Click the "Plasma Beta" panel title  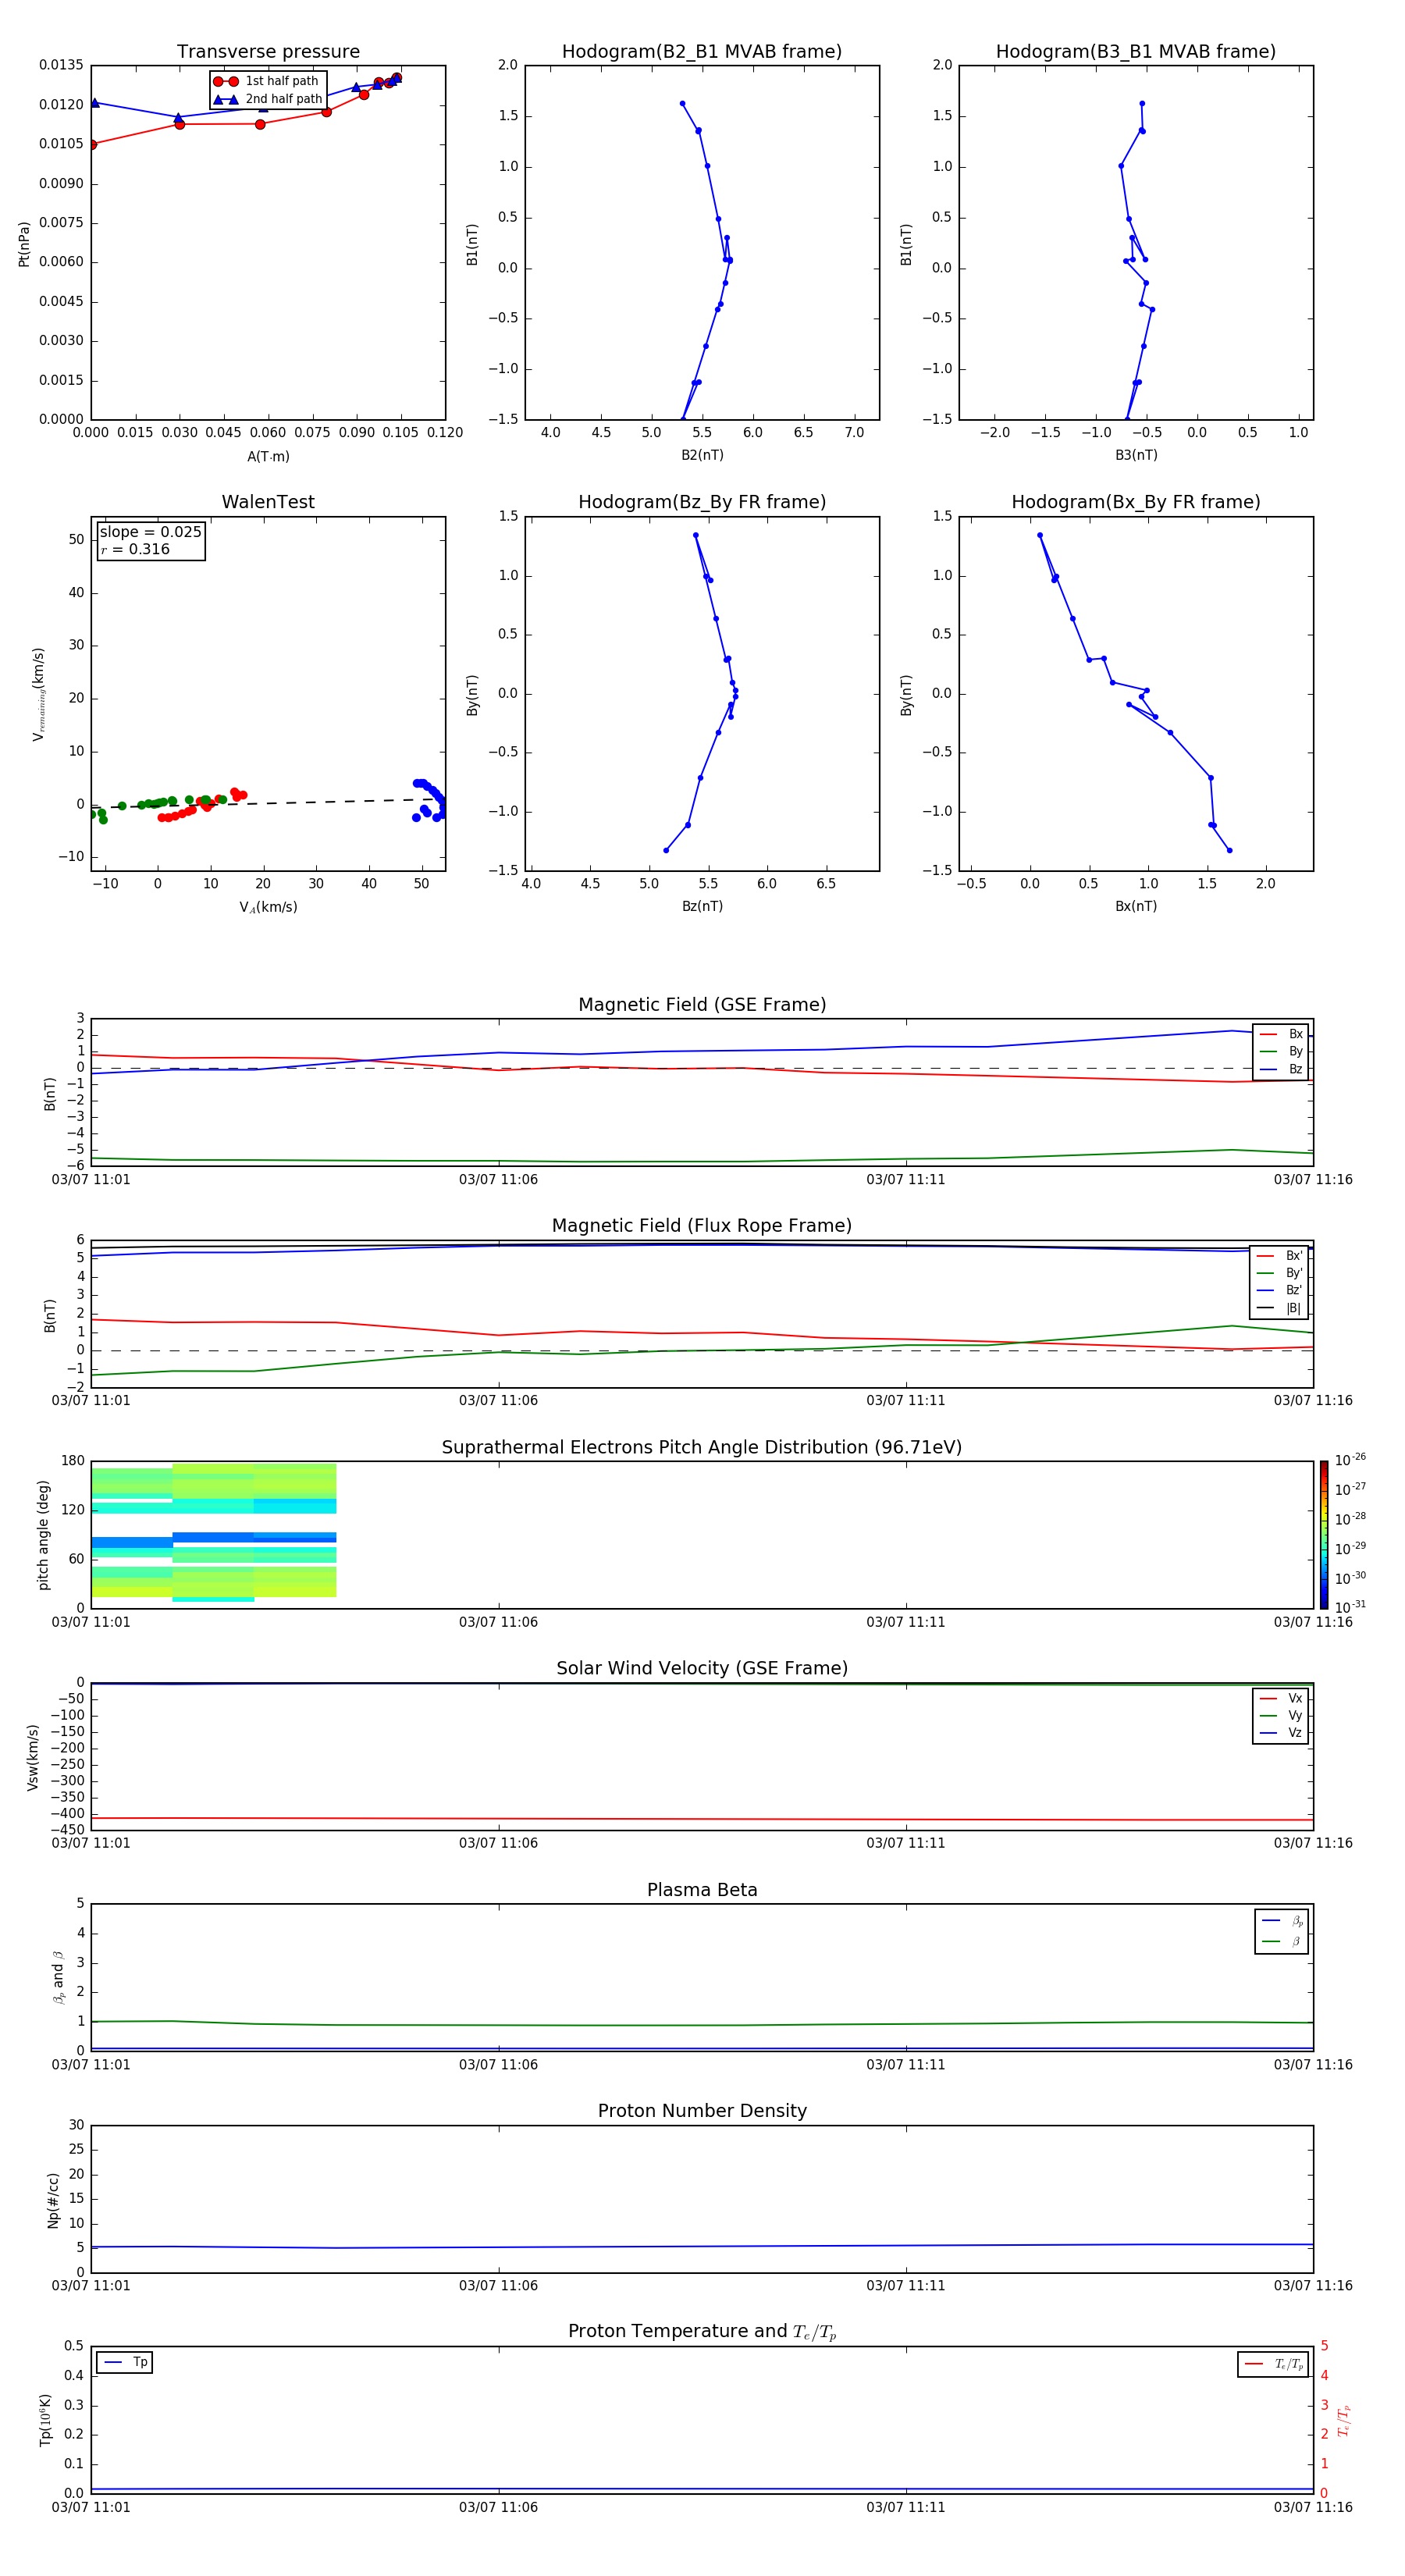tap(702, 1891)
